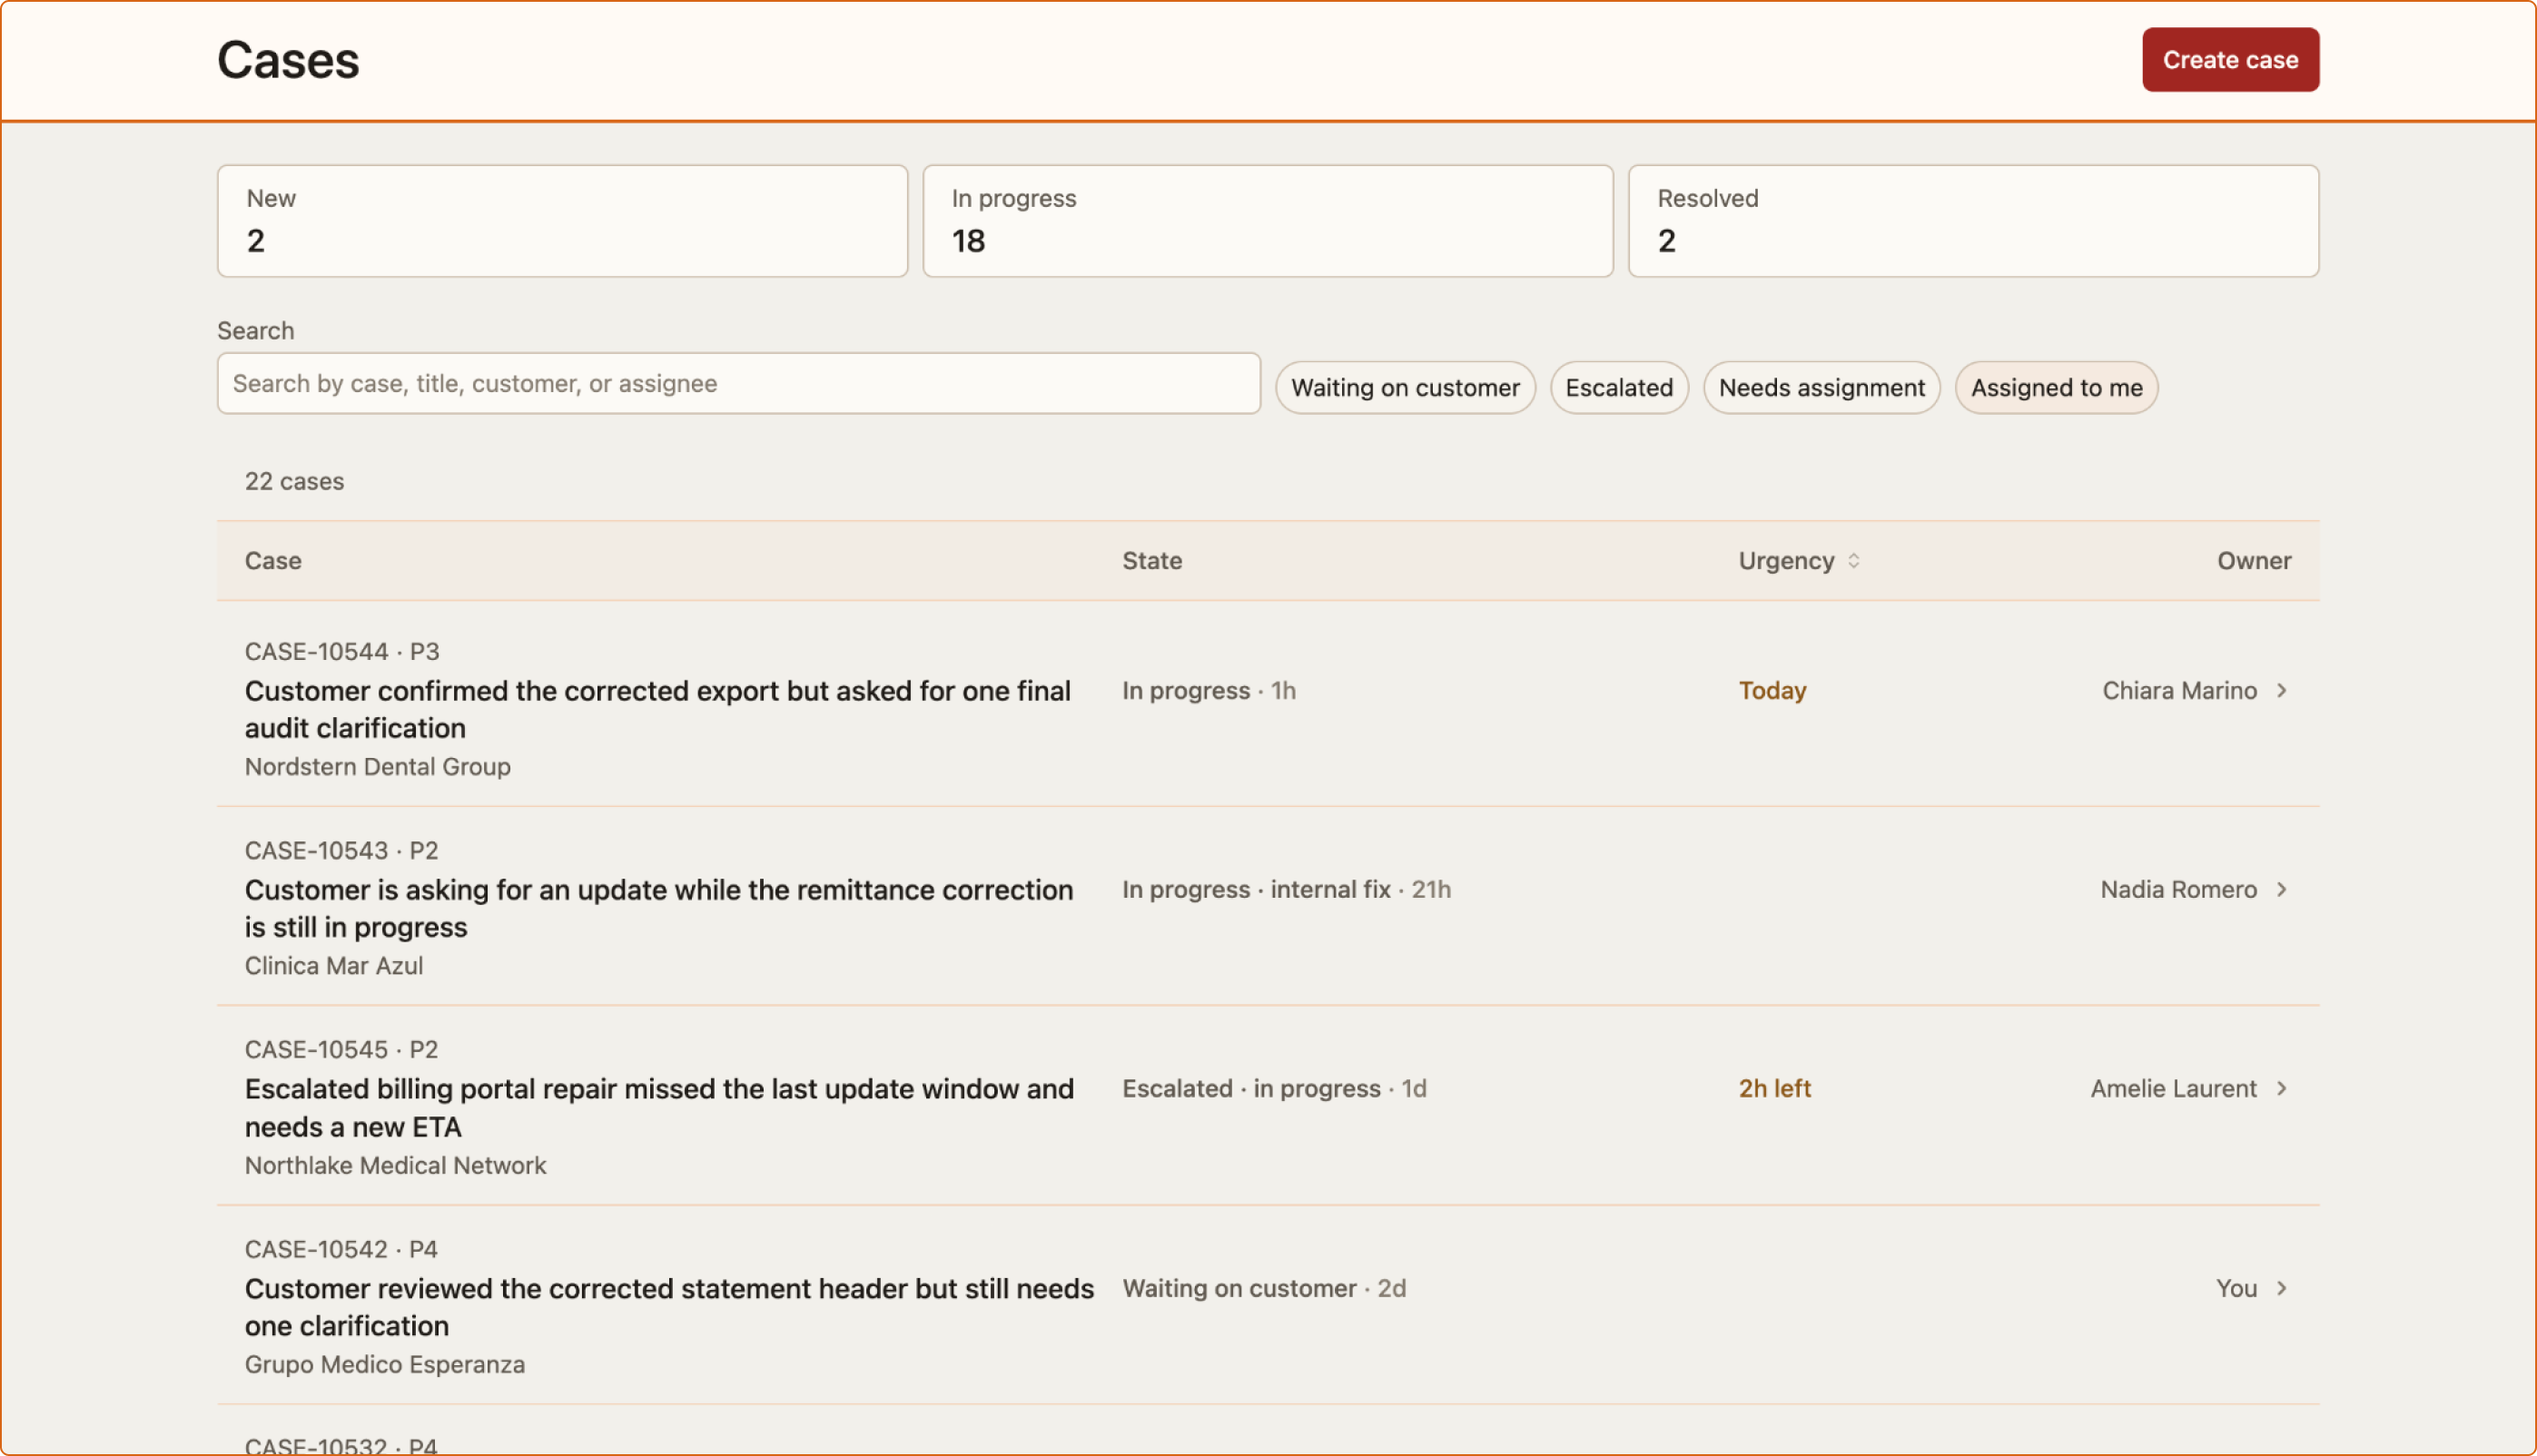Toggle the Assigned to me filter
2537x1456 pixels.
[x=2056, y=388]
